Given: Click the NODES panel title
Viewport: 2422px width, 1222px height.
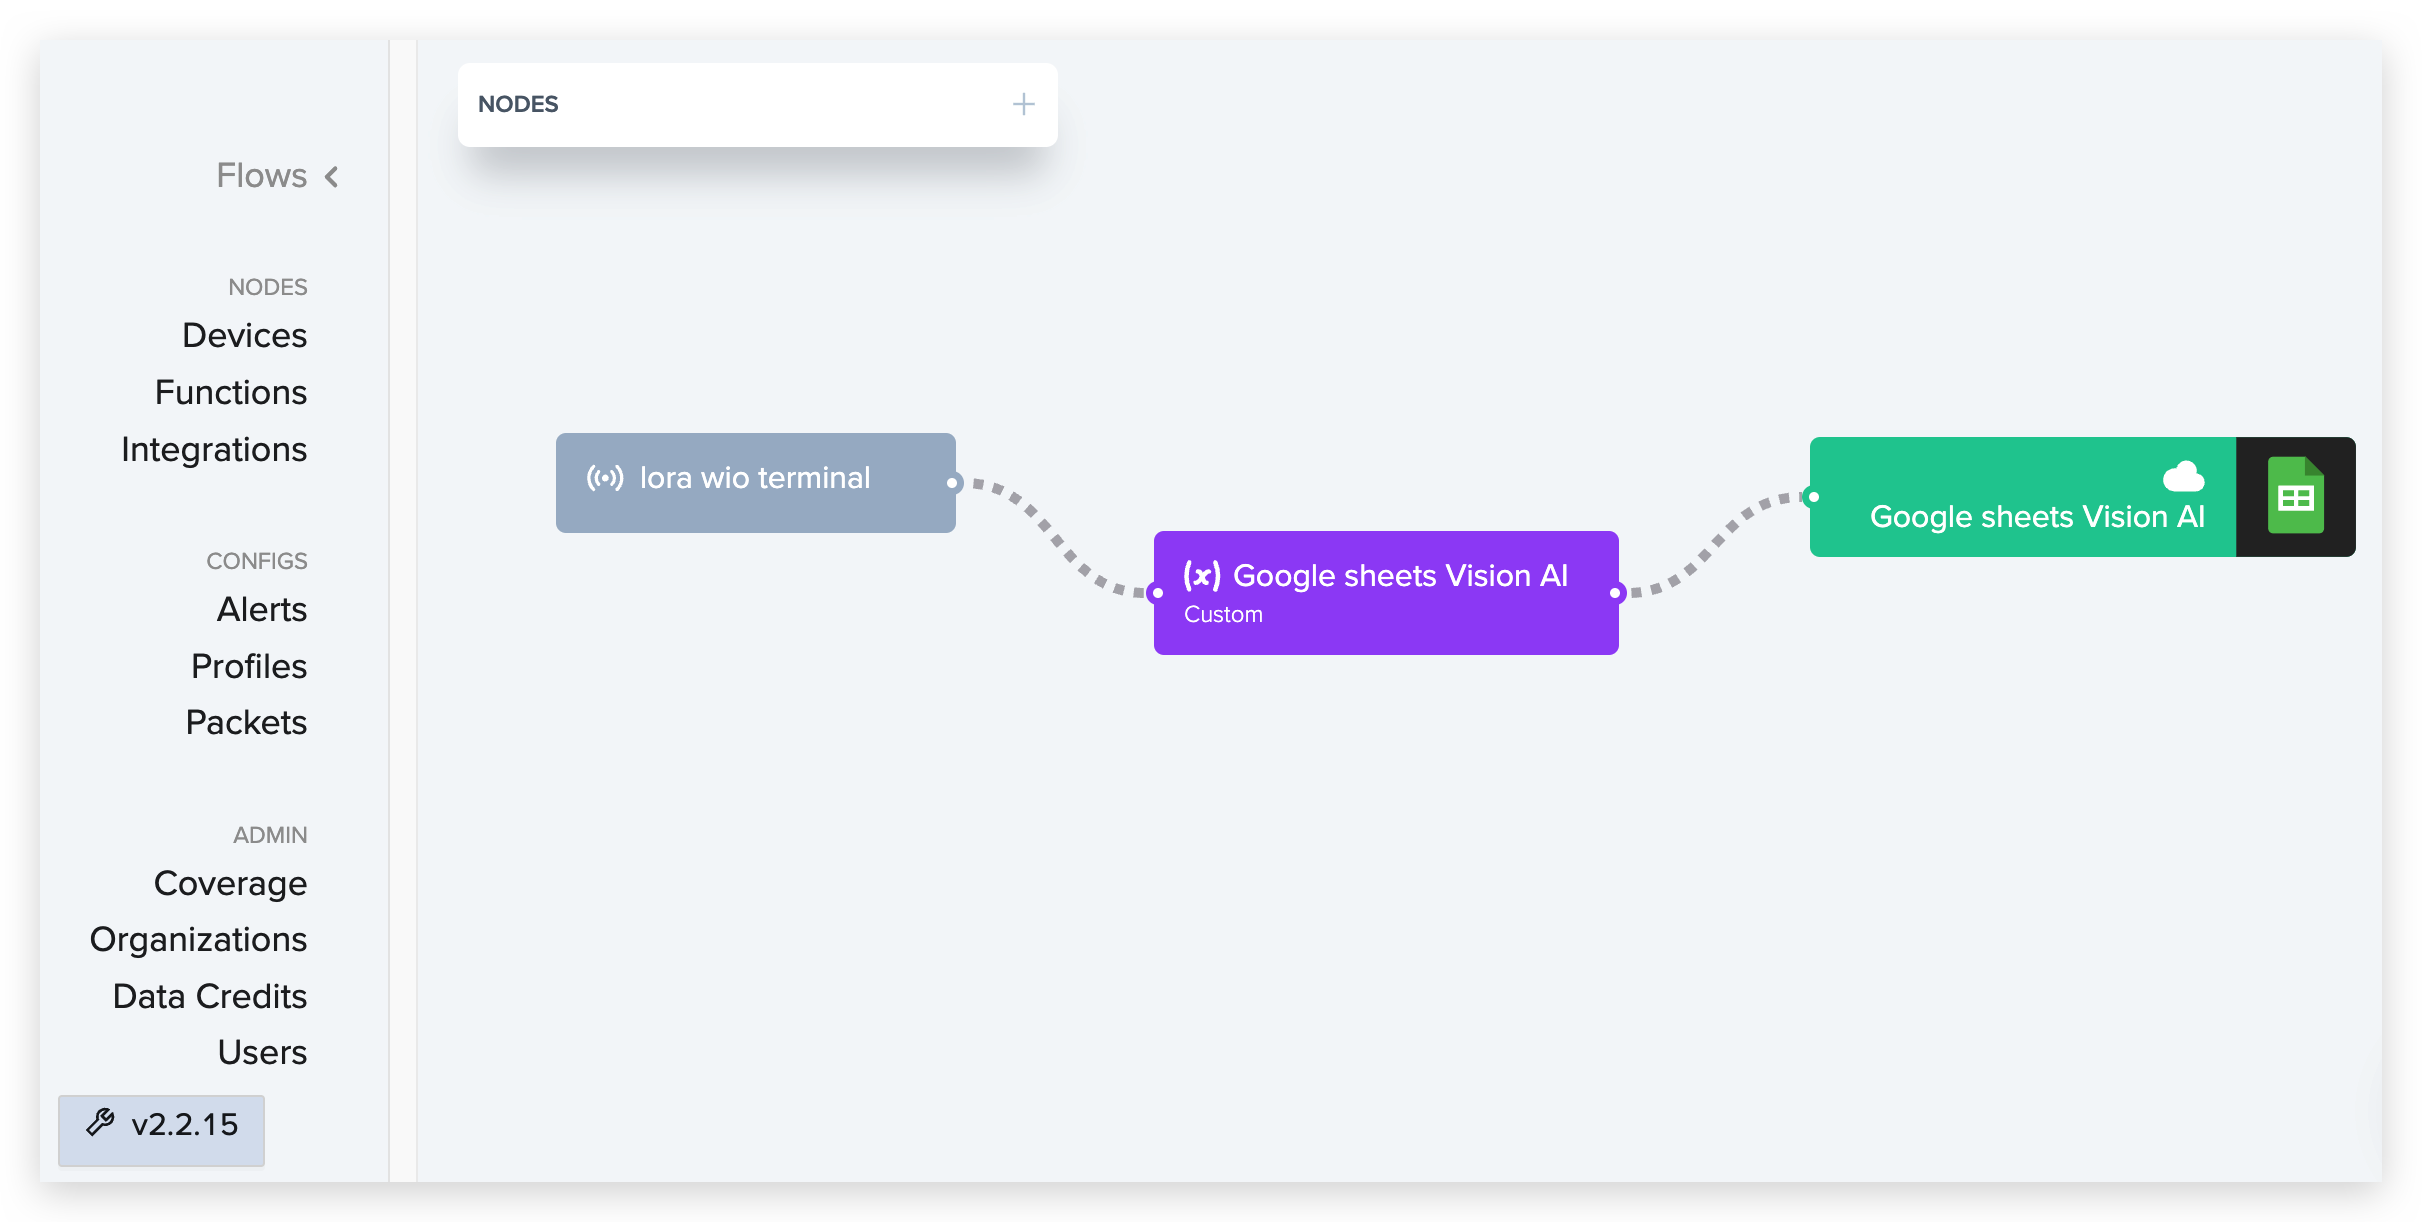Looking at the screenshot, I should pos(518,104).
